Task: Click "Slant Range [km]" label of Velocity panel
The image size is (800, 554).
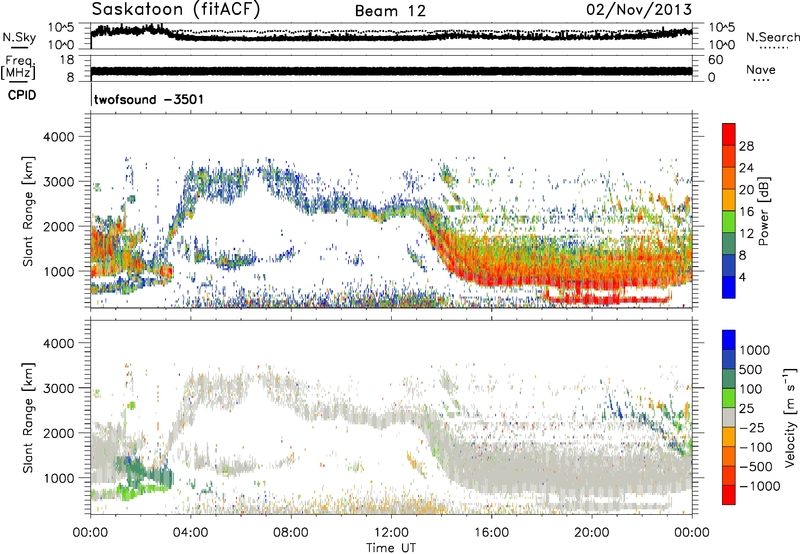Action: pos(29,418)
